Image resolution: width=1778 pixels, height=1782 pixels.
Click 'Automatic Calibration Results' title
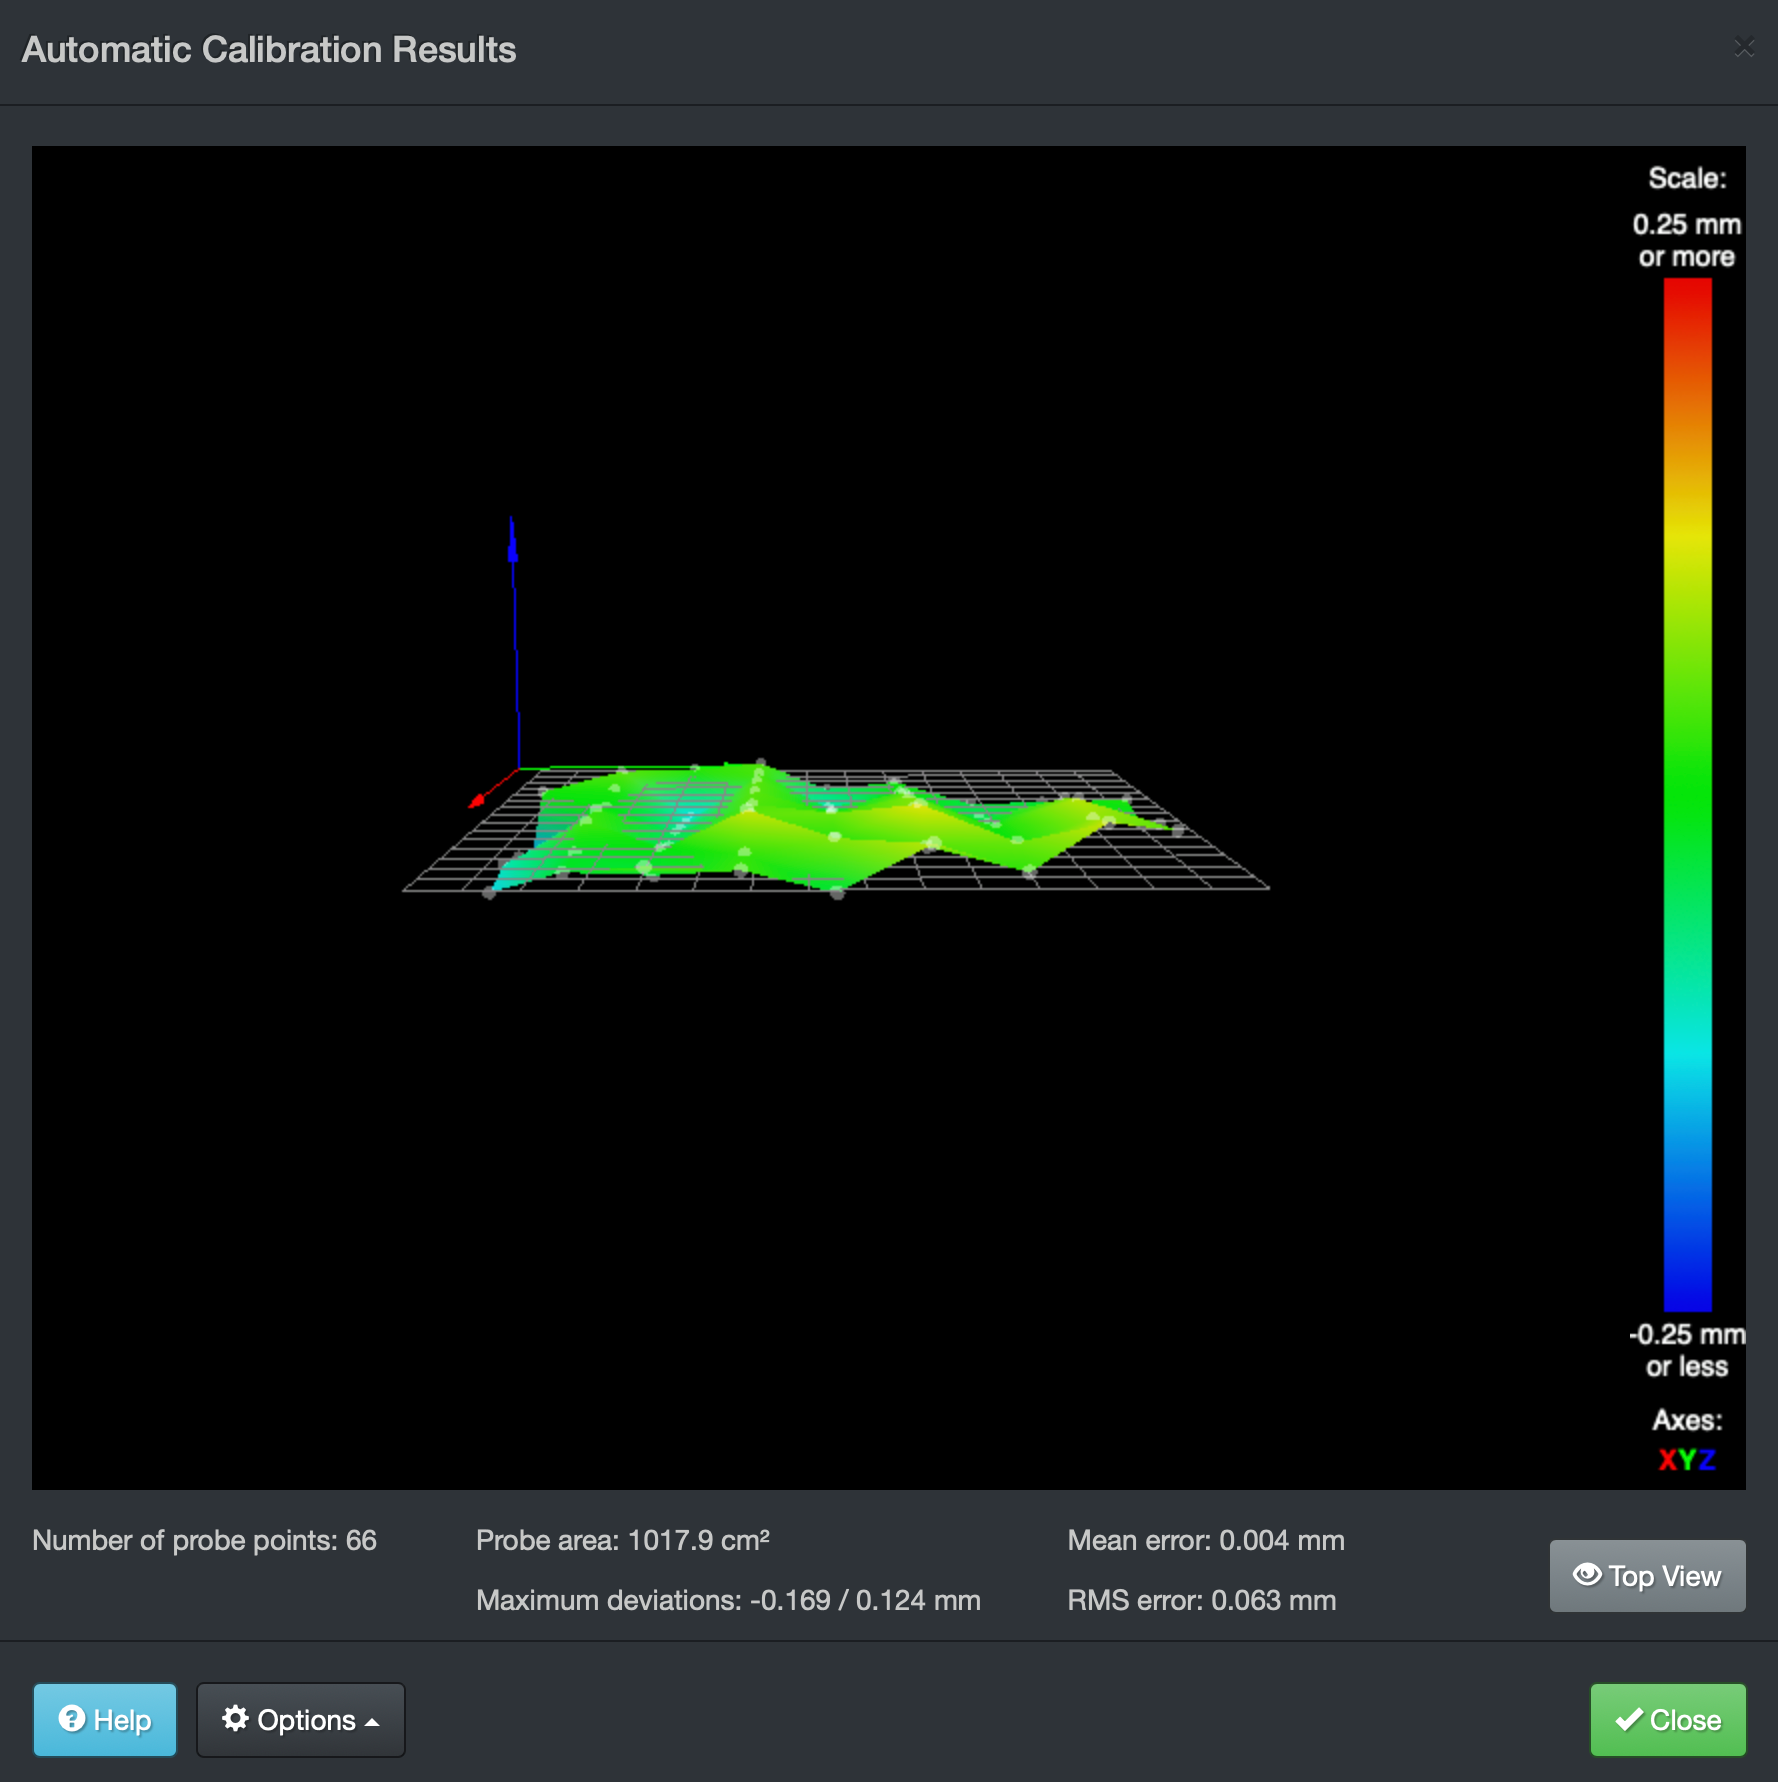point(269,50)
